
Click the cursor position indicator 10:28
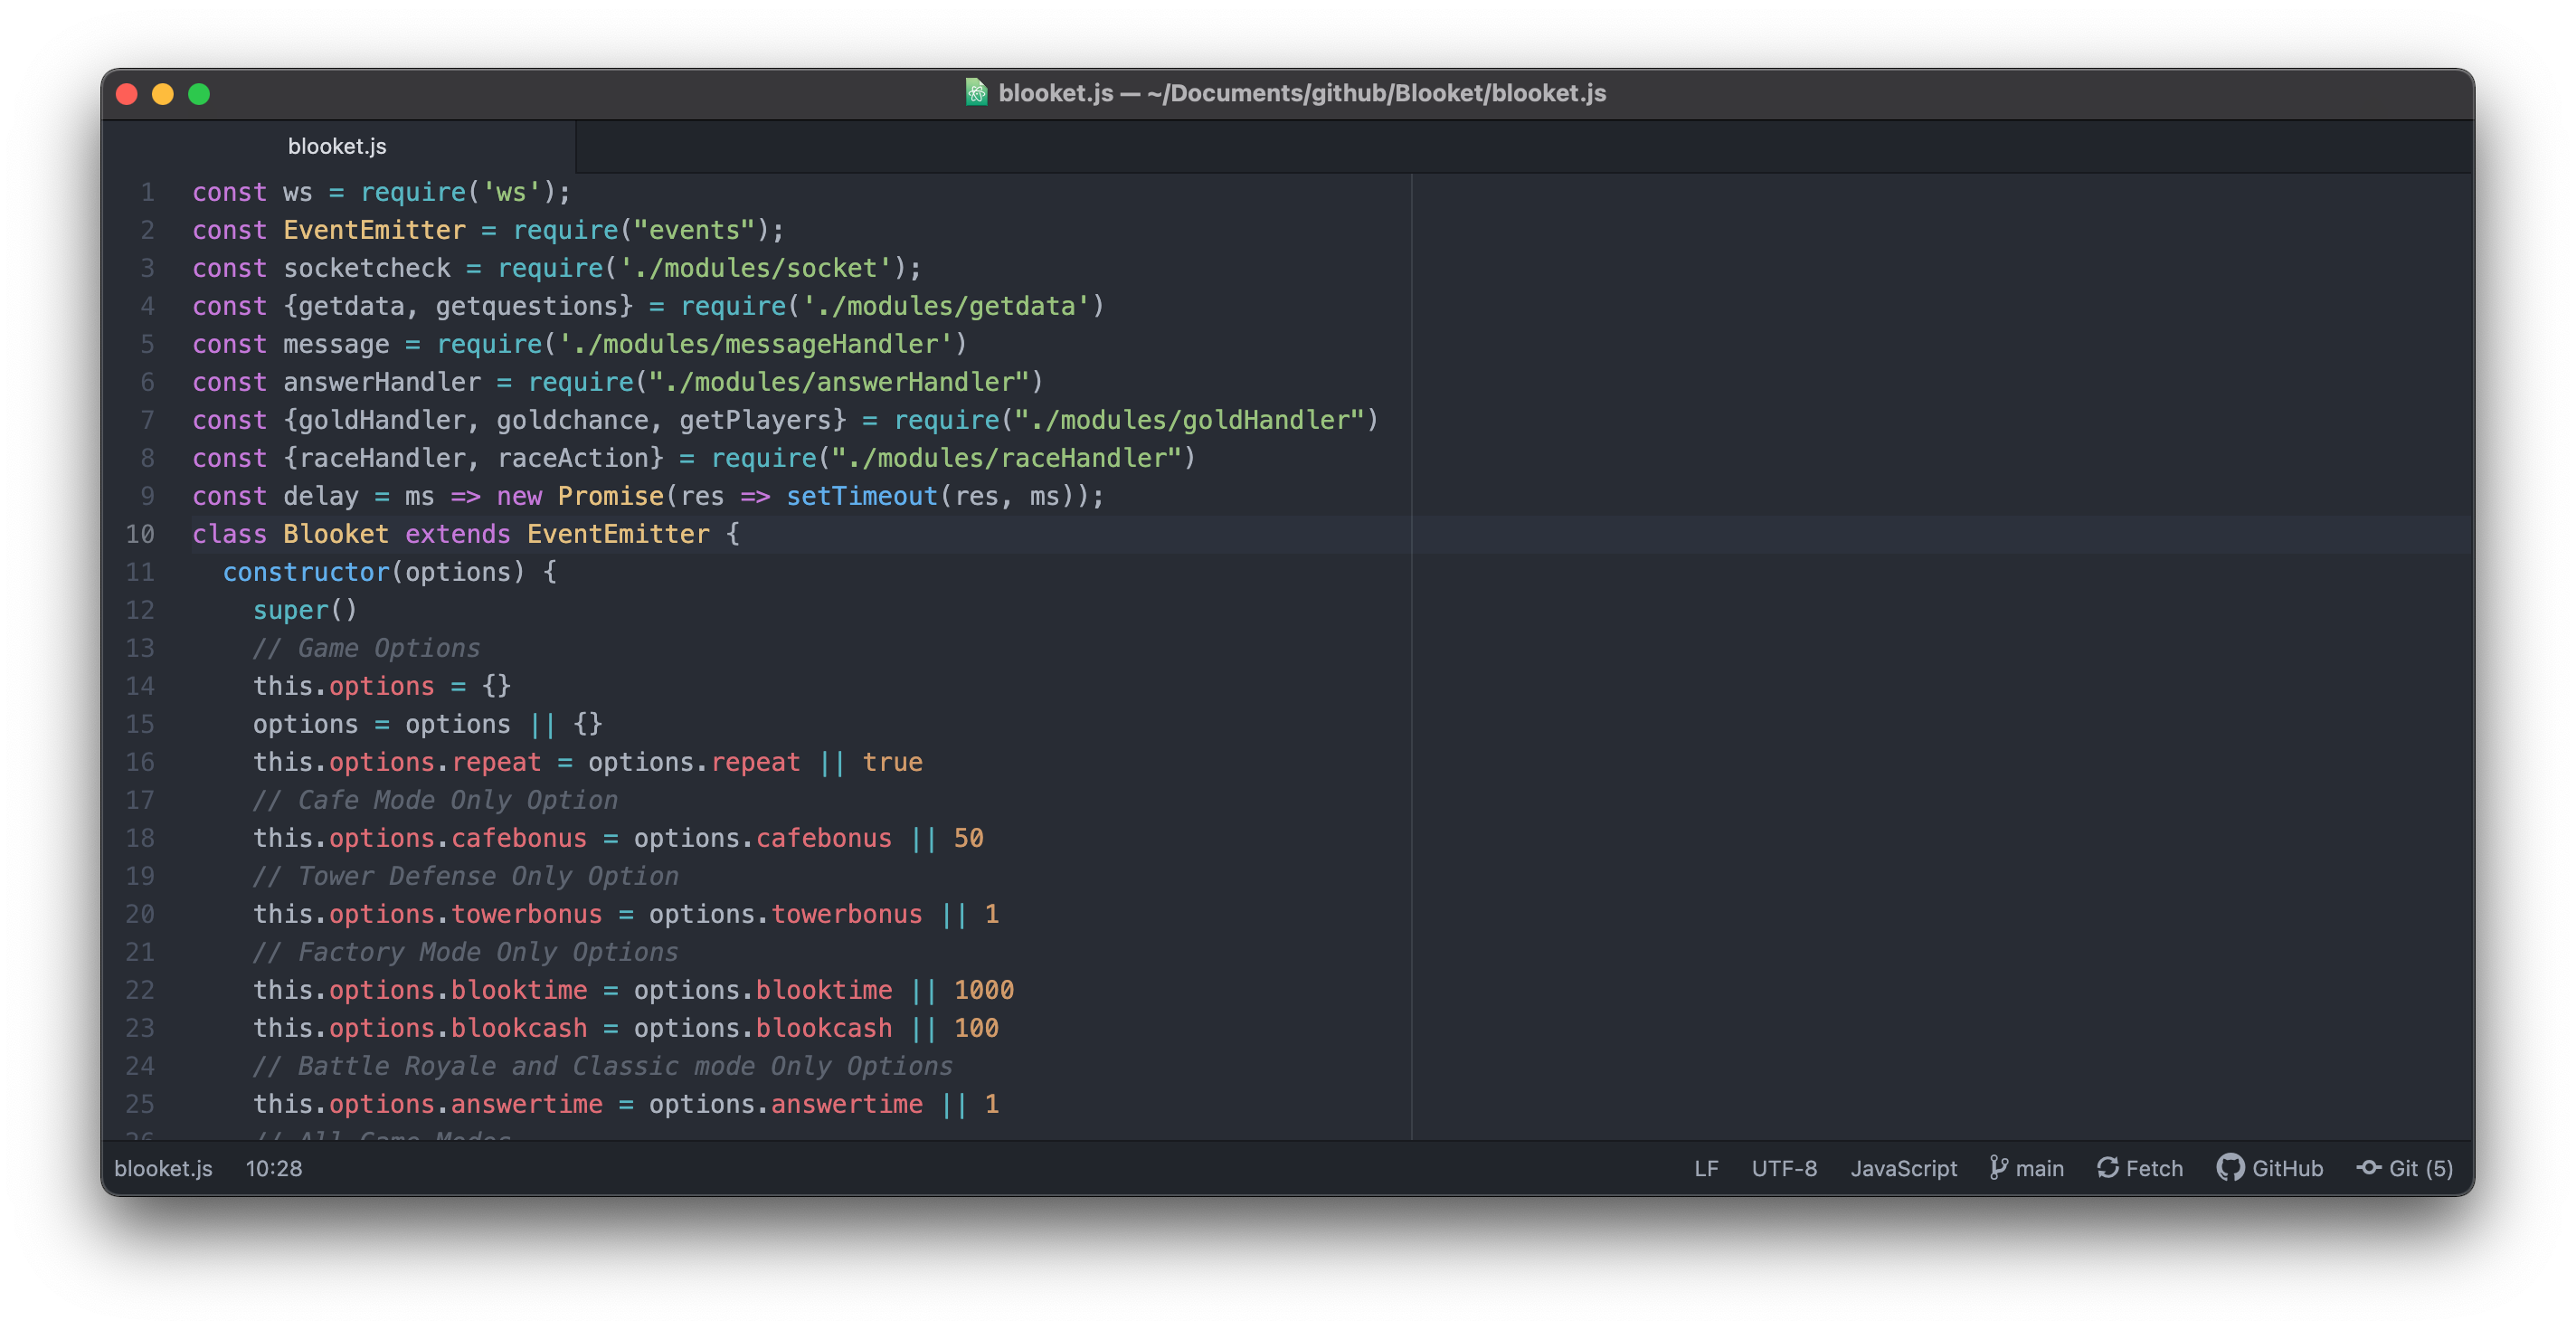point(274,1167)
